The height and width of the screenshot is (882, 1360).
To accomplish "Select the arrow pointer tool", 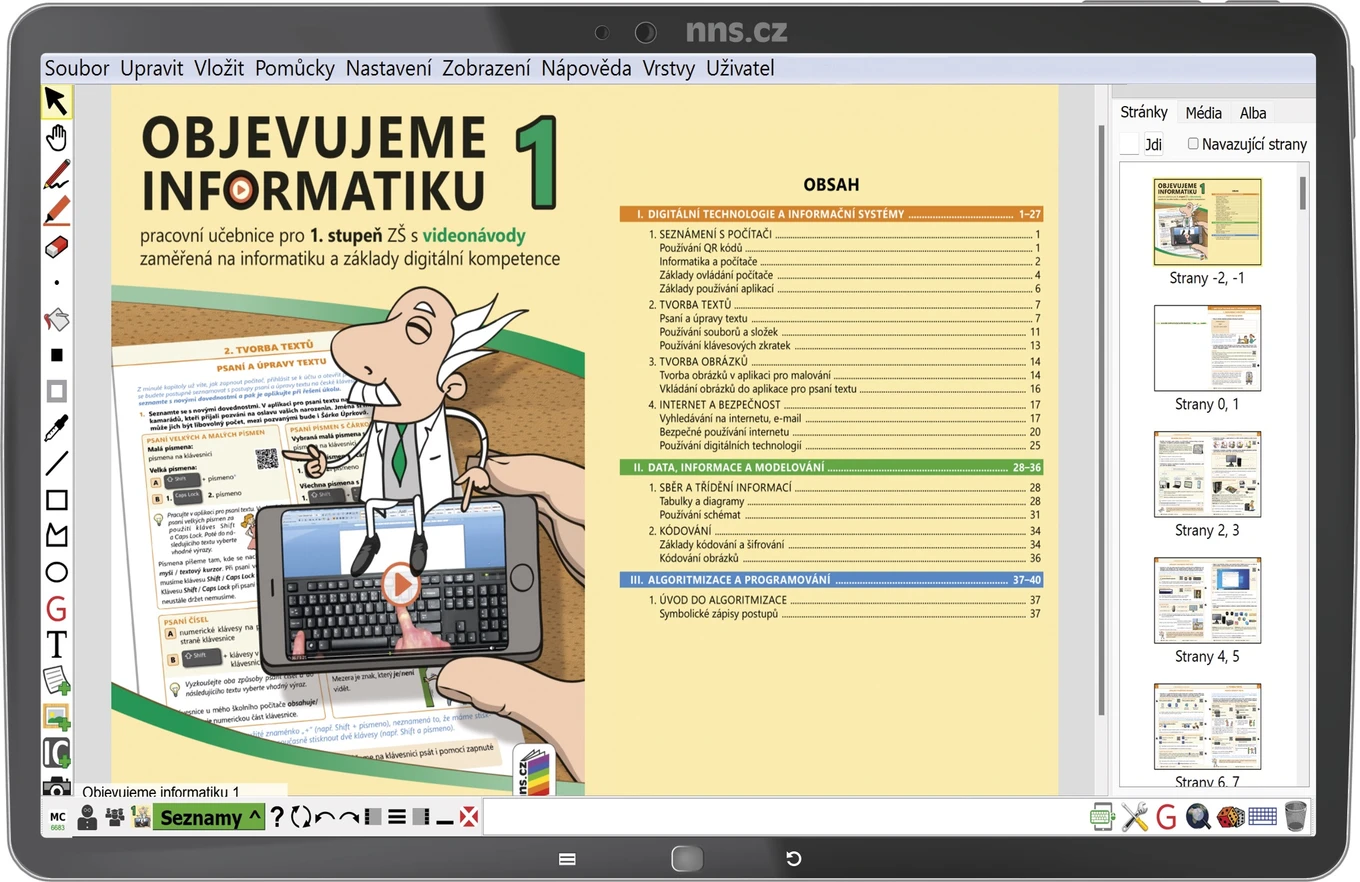I will coord(56,102).
